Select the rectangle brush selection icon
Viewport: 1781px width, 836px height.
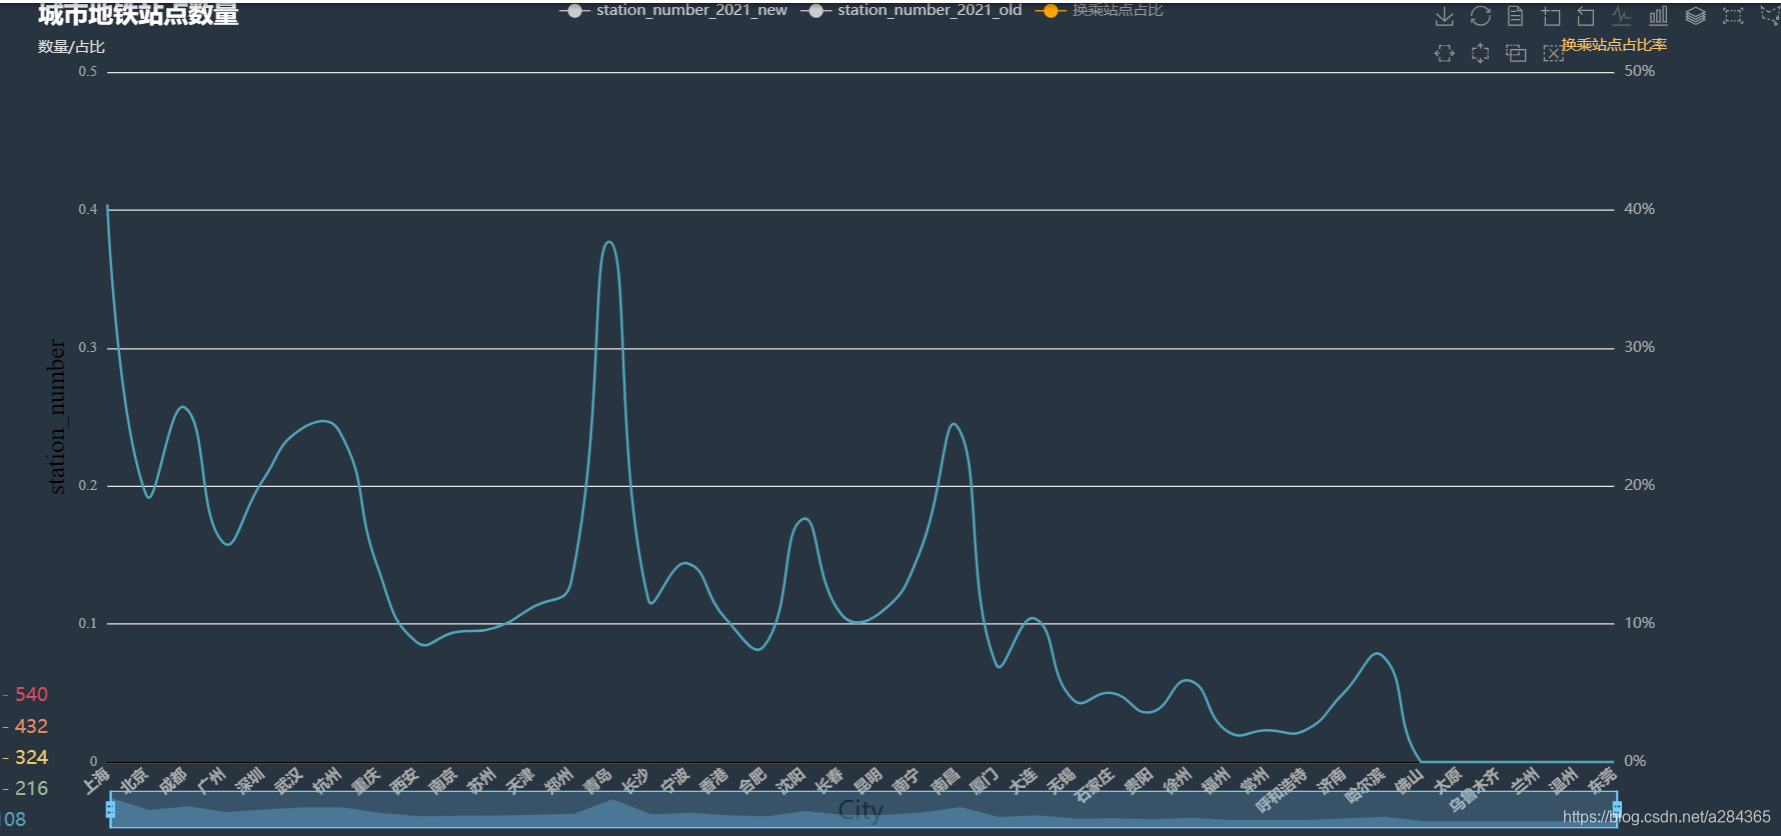[1733, 17]
